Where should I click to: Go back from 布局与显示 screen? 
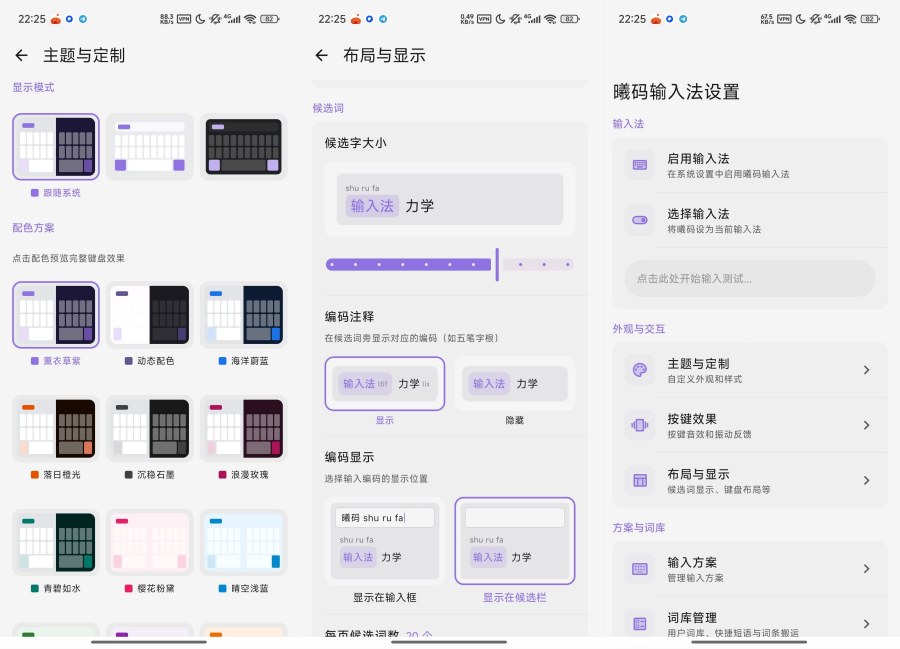(321, 55)
